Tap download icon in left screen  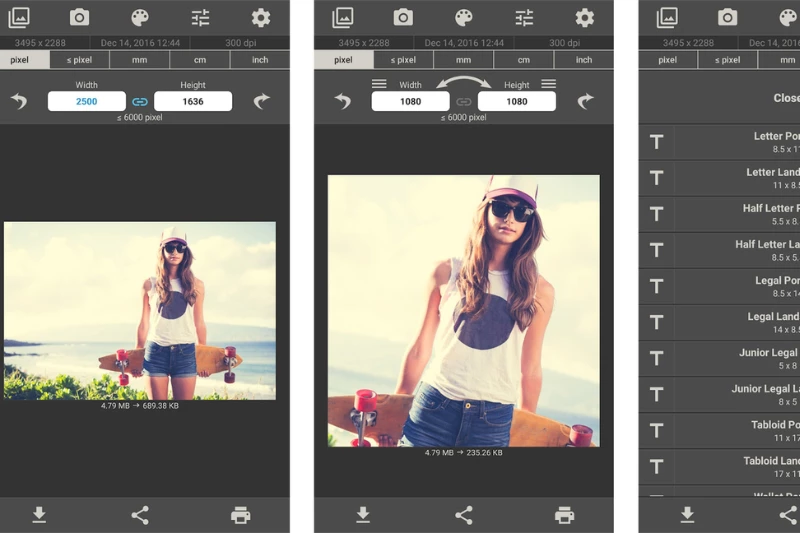click(39, 515)
